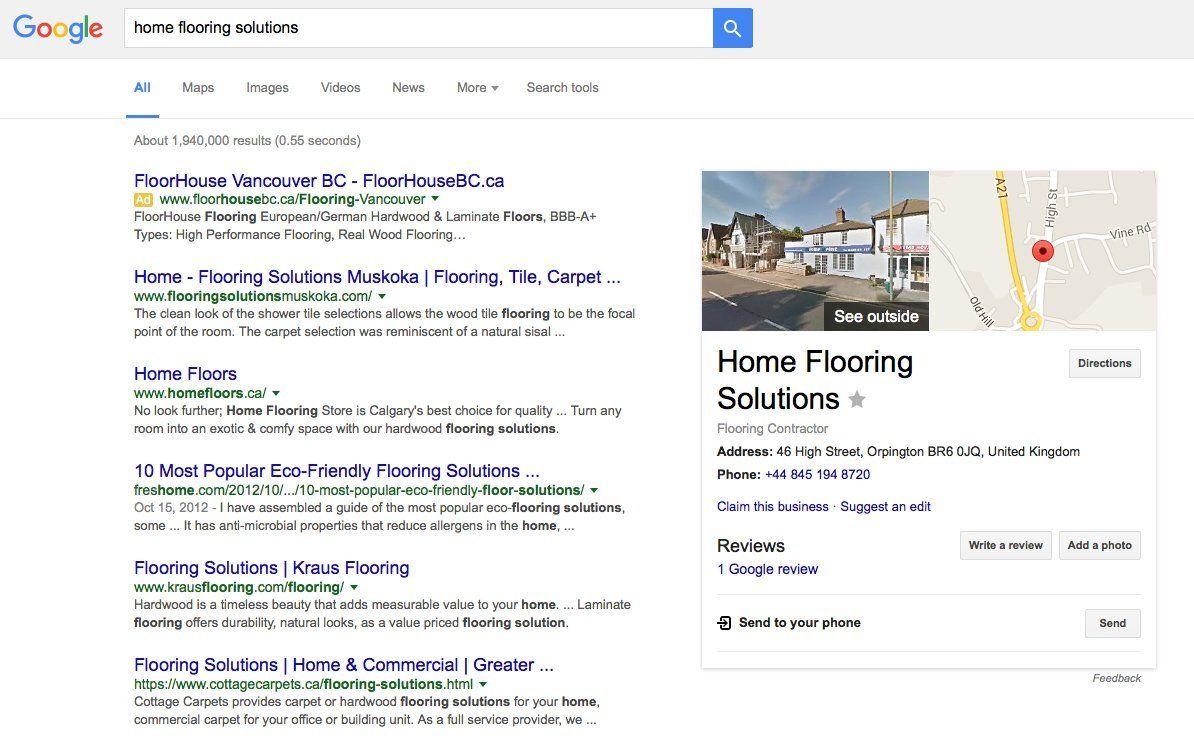Switch to the Images tab
Image resolution: width=1194 pixels, height=753 pixels.
pos(267,88)
